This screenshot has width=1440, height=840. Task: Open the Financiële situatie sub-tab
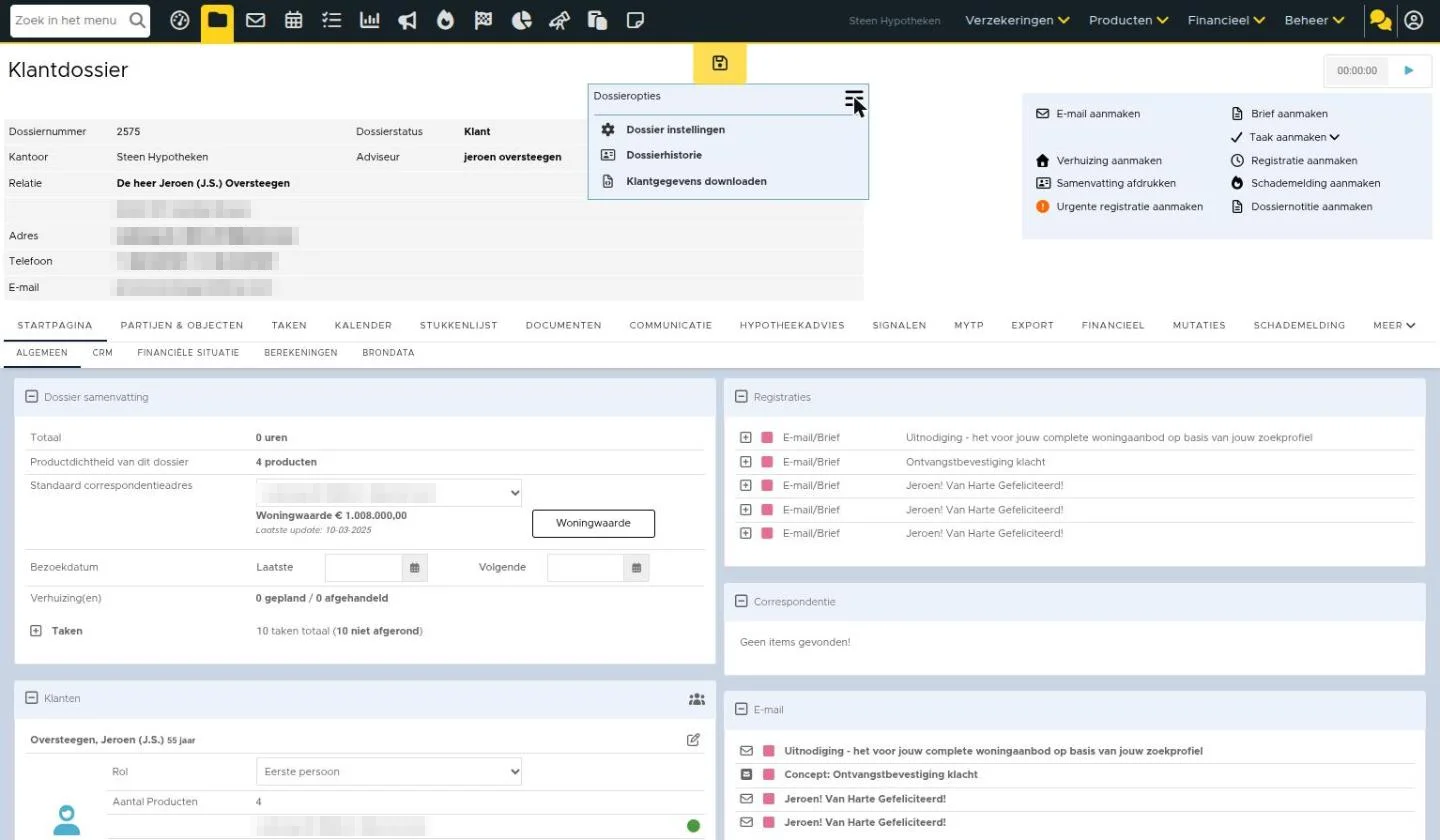[188, 353]
